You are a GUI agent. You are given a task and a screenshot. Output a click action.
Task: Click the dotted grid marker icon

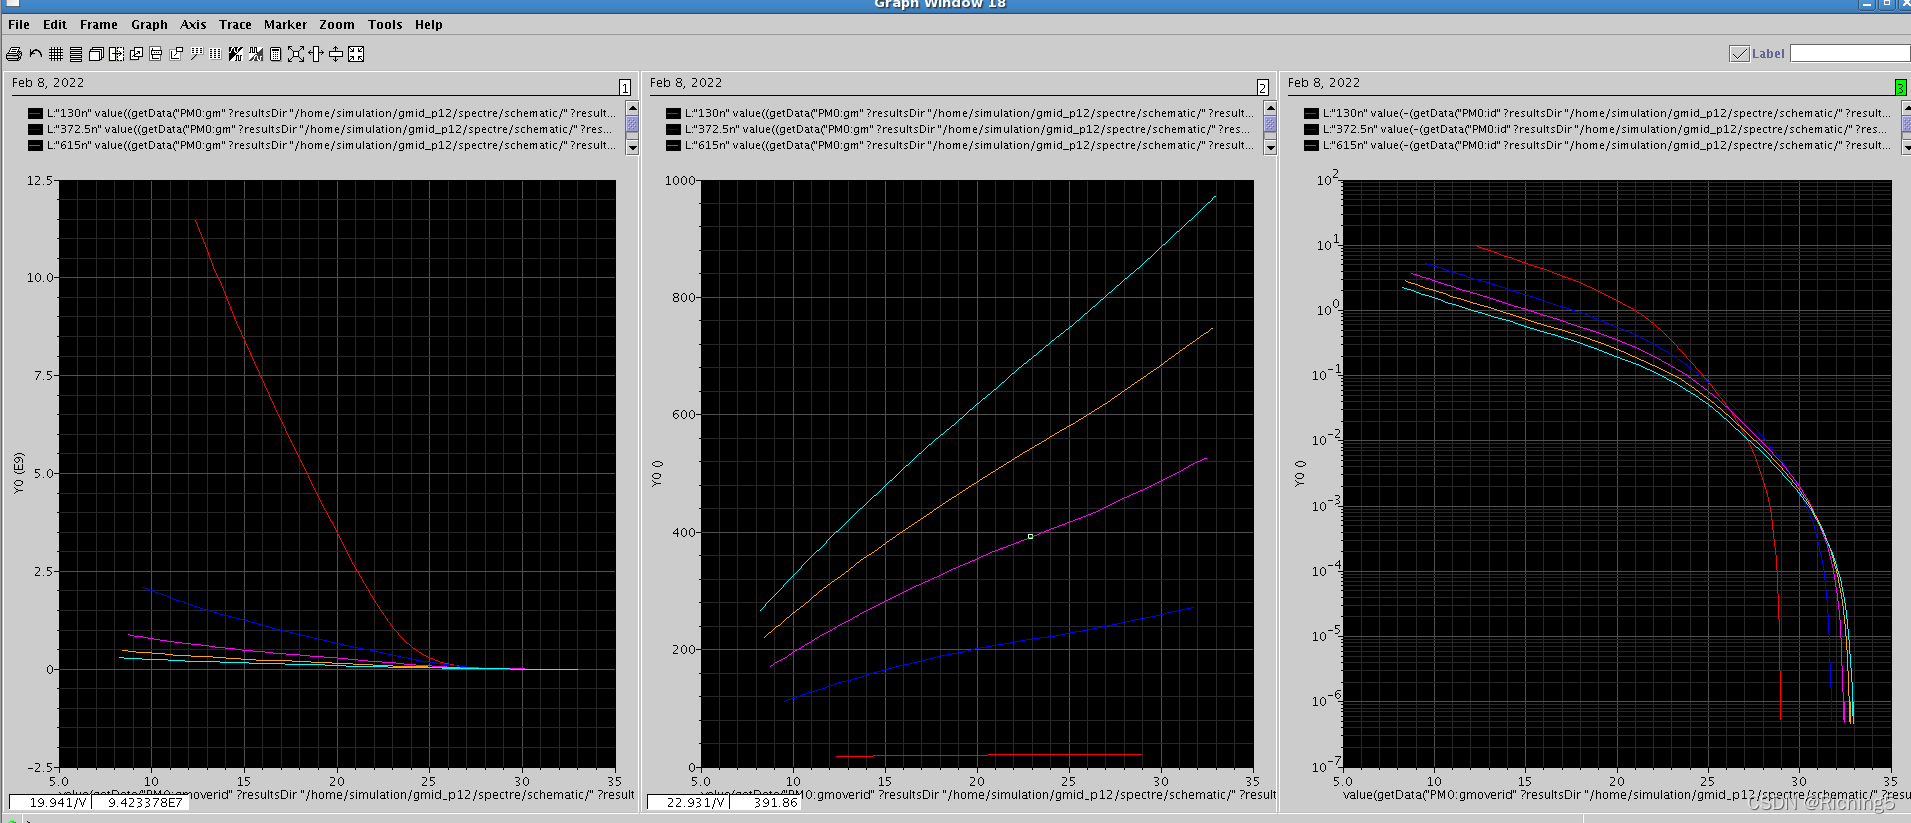click(x=196, y=53)
